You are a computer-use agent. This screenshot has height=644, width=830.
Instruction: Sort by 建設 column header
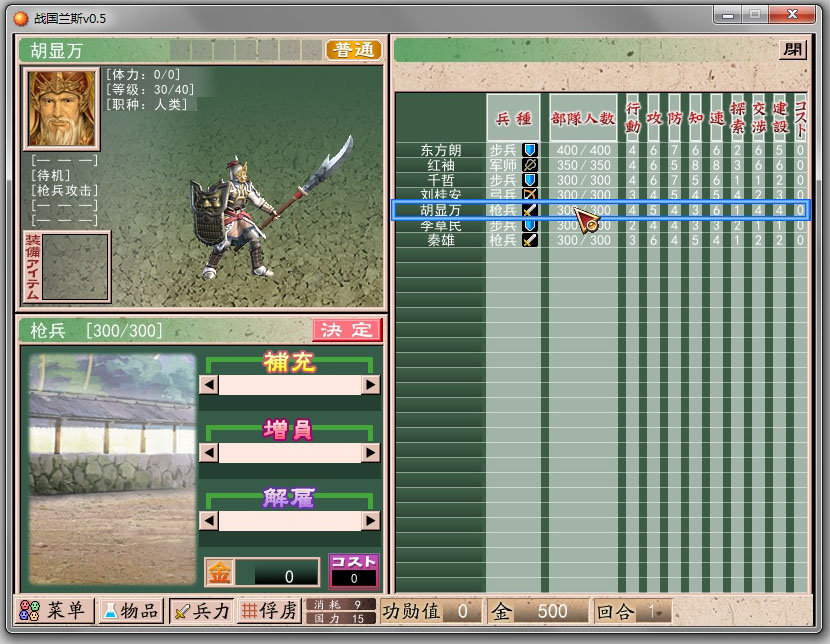click(779, 117)
